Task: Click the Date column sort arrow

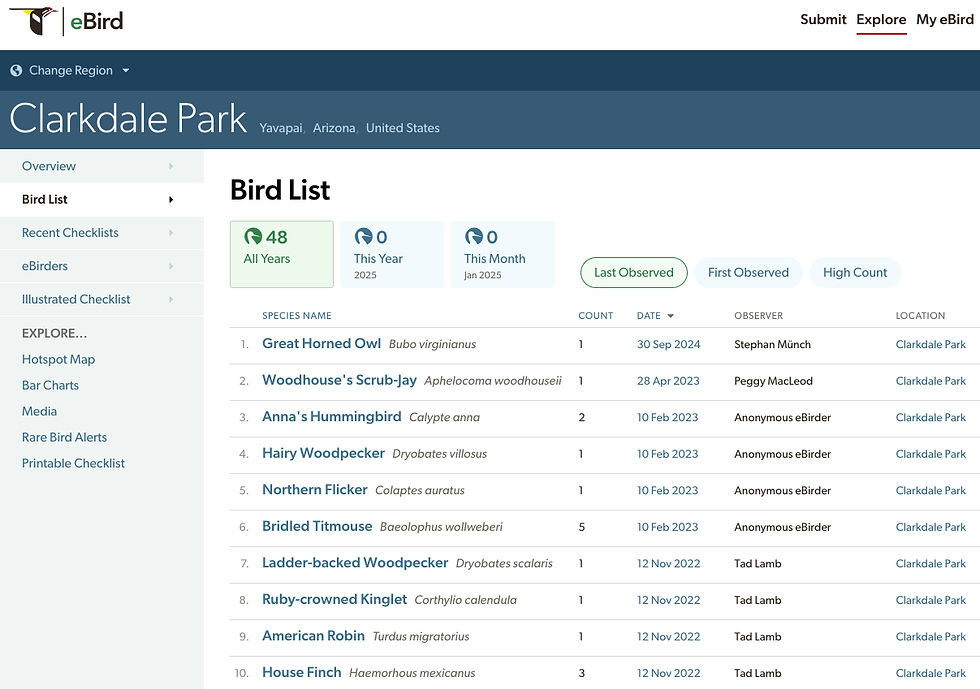Action: coord(670,316)
